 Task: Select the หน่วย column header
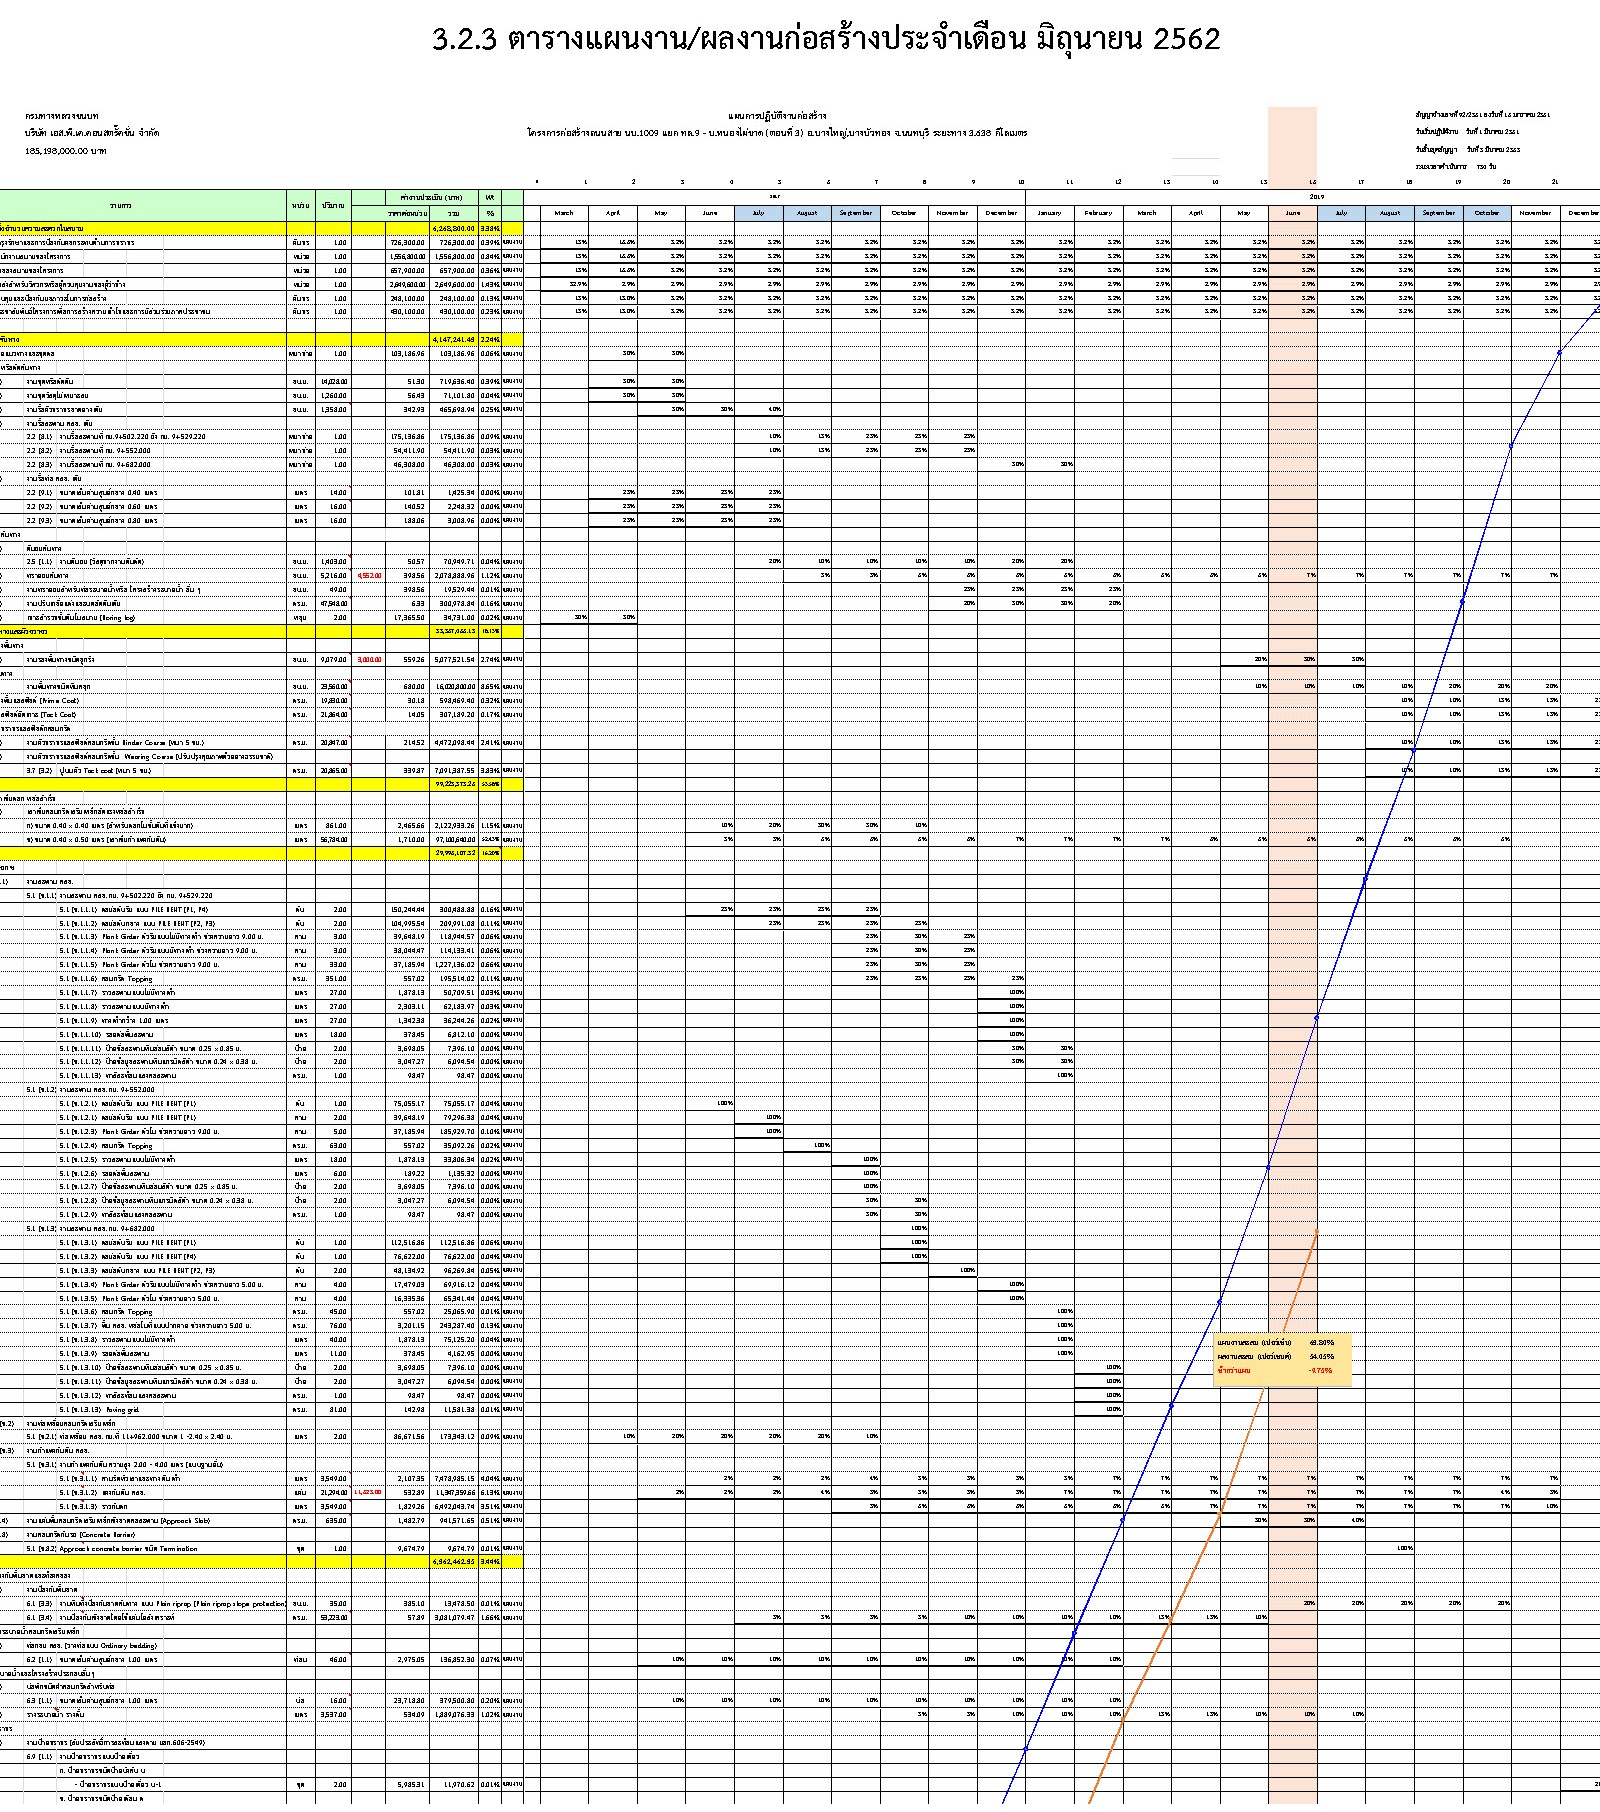[300, 205]
